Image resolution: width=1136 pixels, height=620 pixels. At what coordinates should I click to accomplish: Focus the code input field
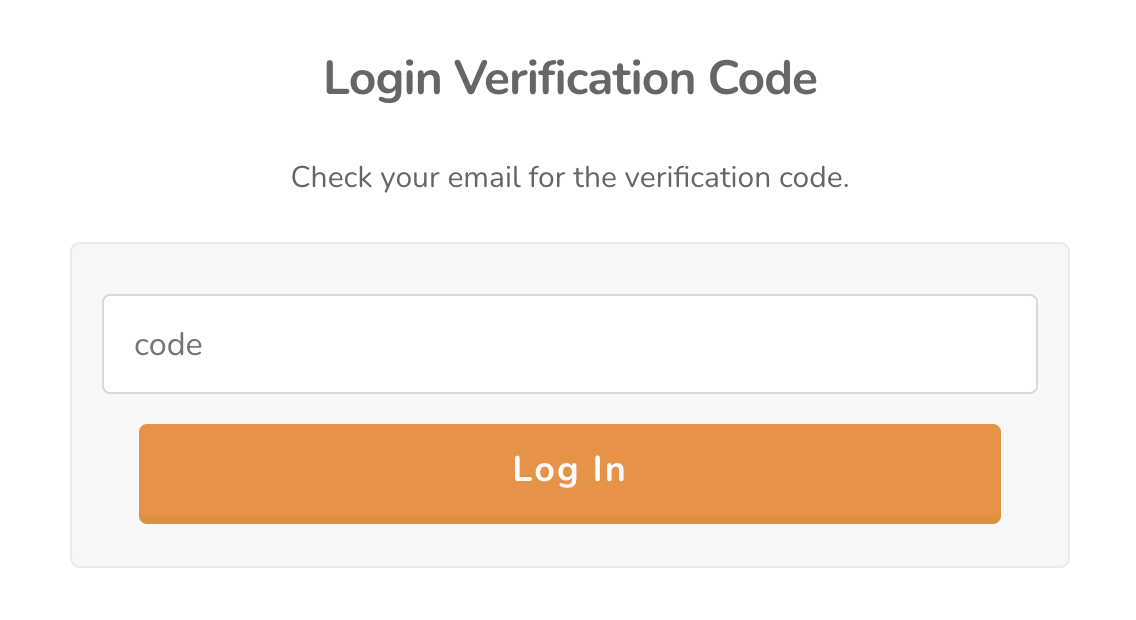click(x=569, y=344)
